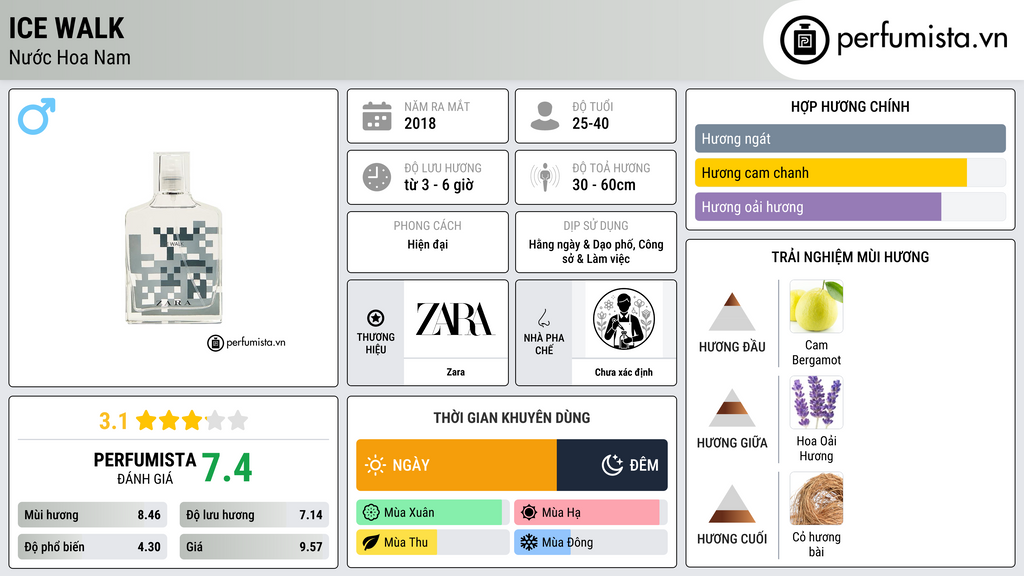Click the Ice Walk perfume bottle image
The width and height of the screenshot is (1024, 576).
click(x=174, y=238)
